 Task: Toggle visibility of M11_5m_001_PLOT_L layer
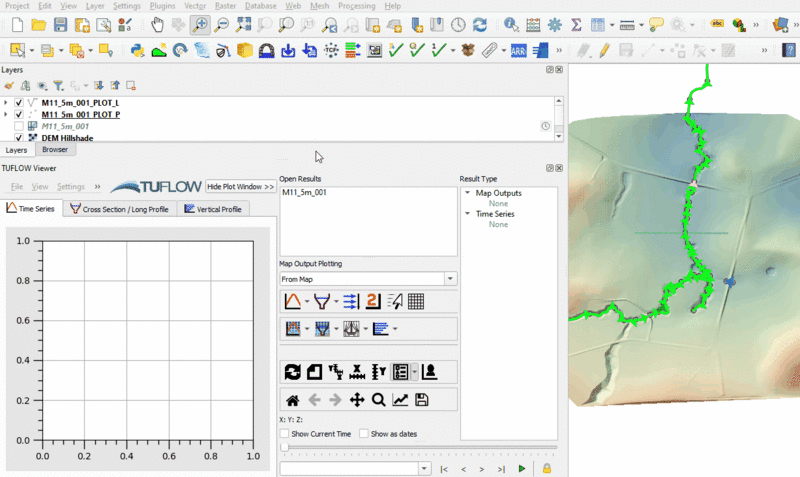(x=19, y=102)
